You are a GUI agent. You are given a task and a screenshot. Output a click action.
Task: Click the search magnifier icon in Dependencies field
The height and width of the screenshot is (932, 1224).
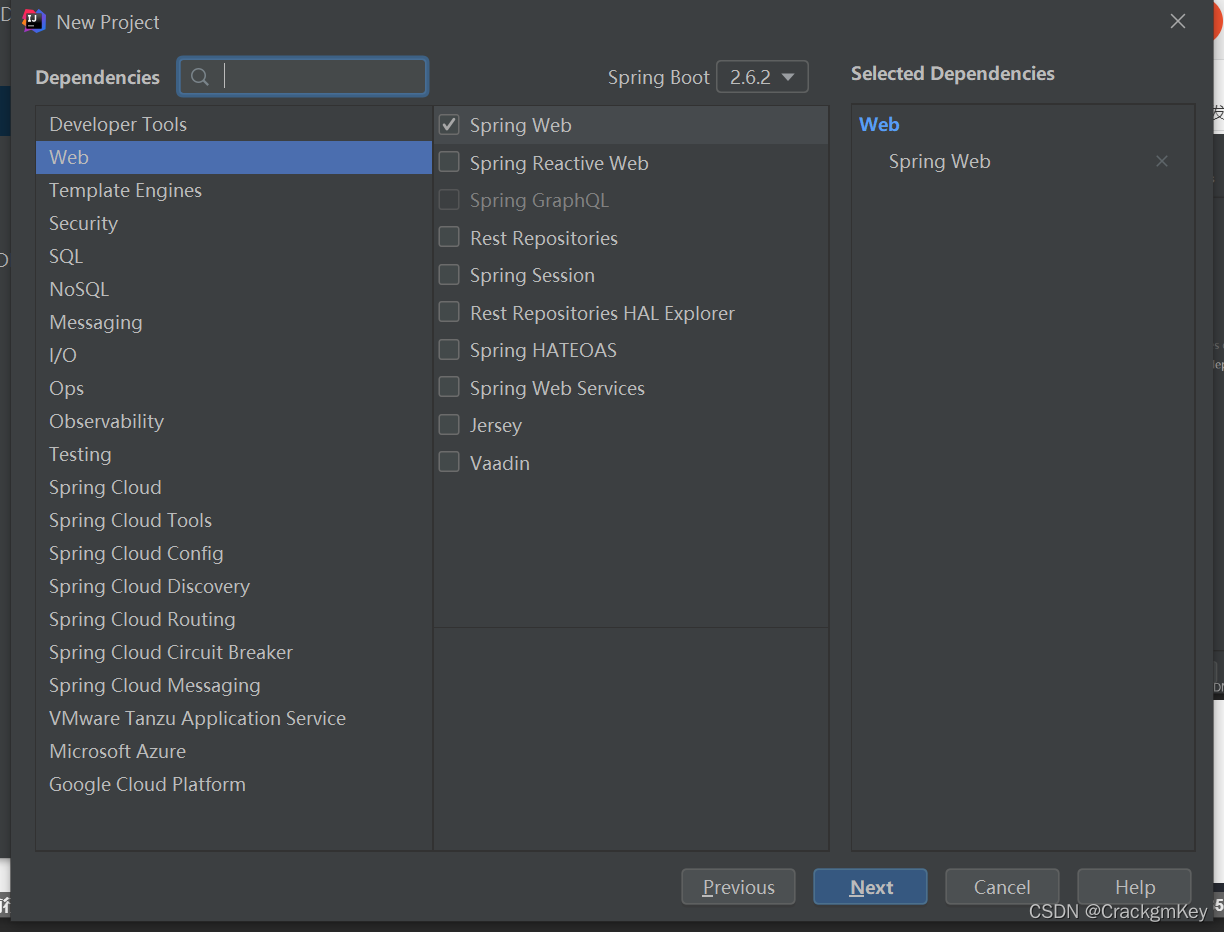200,77
